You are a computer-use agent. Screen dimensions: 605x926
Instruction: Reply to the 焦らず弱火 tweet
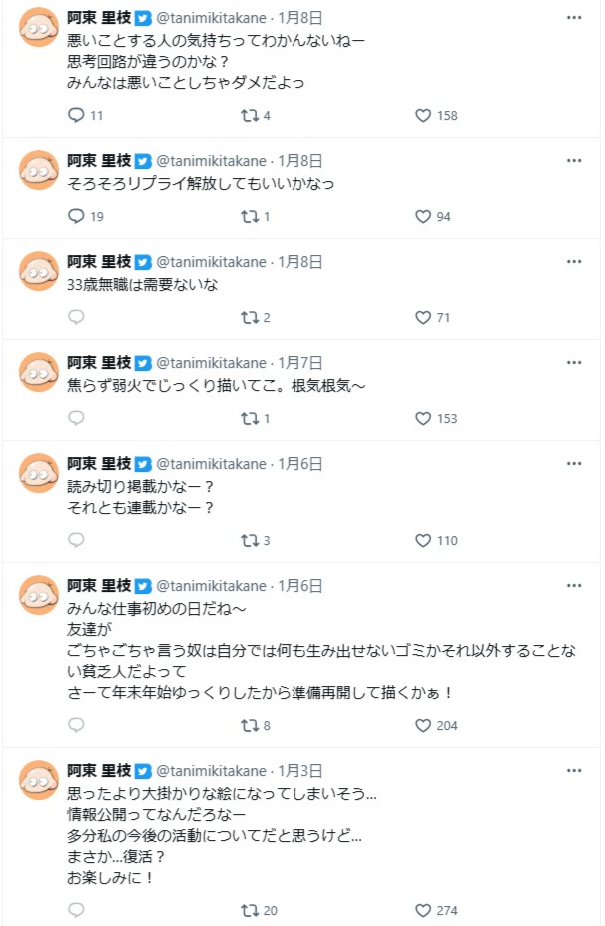pyautogui.click(x=76, y=419)
